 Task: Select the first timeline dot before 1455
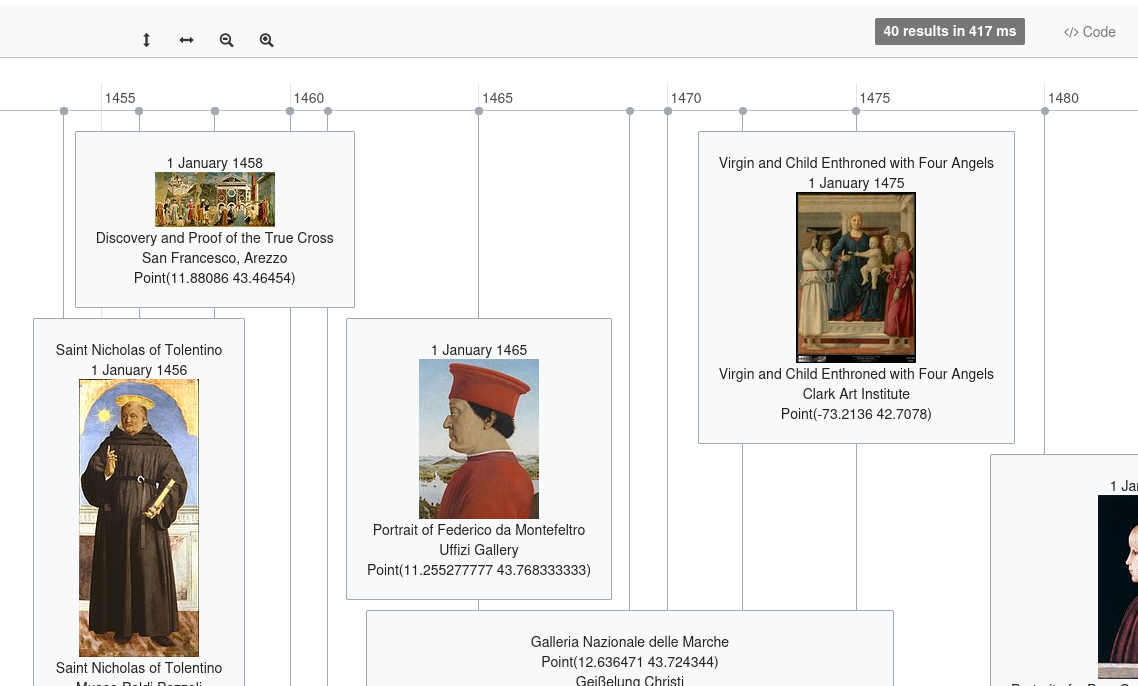point(64,111)
